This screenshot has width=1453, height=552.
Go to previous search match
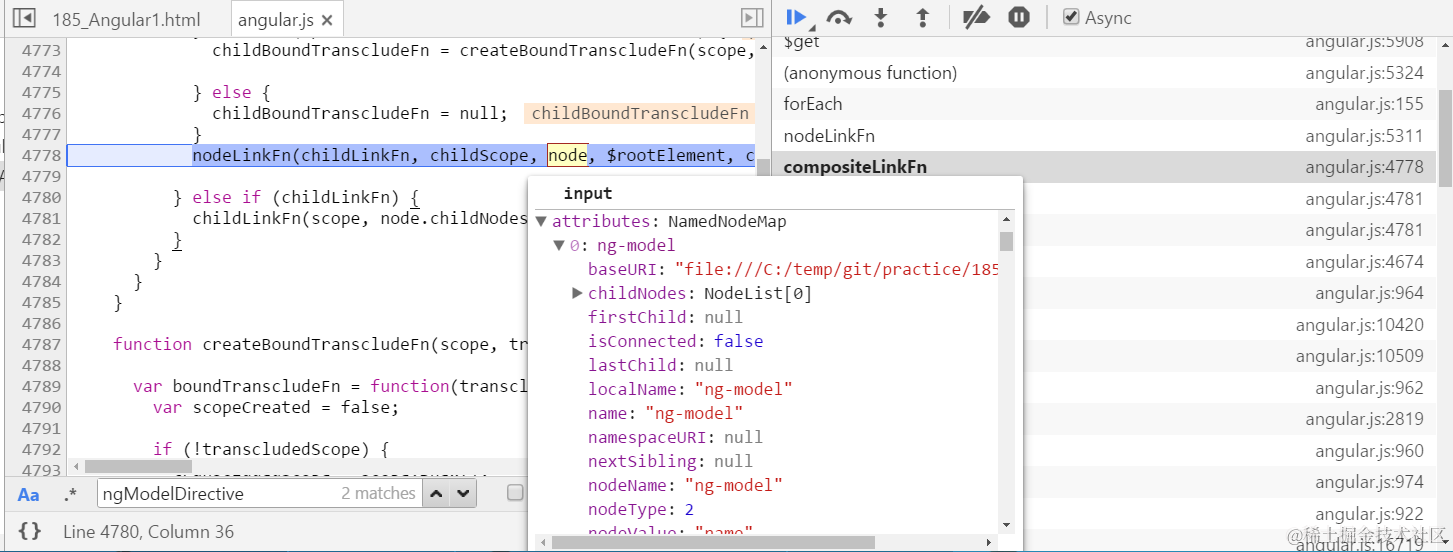pyautogui.click(x=437, y=493)
